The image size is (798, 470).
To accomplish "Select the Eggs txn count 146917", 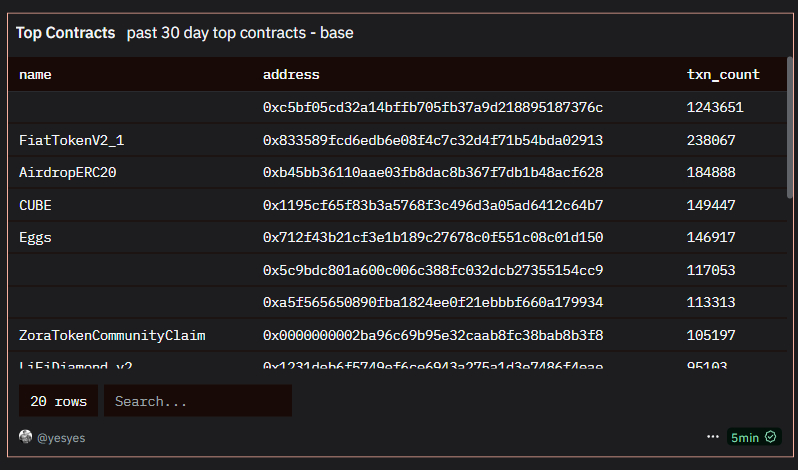I will click(x=711, y=238).
